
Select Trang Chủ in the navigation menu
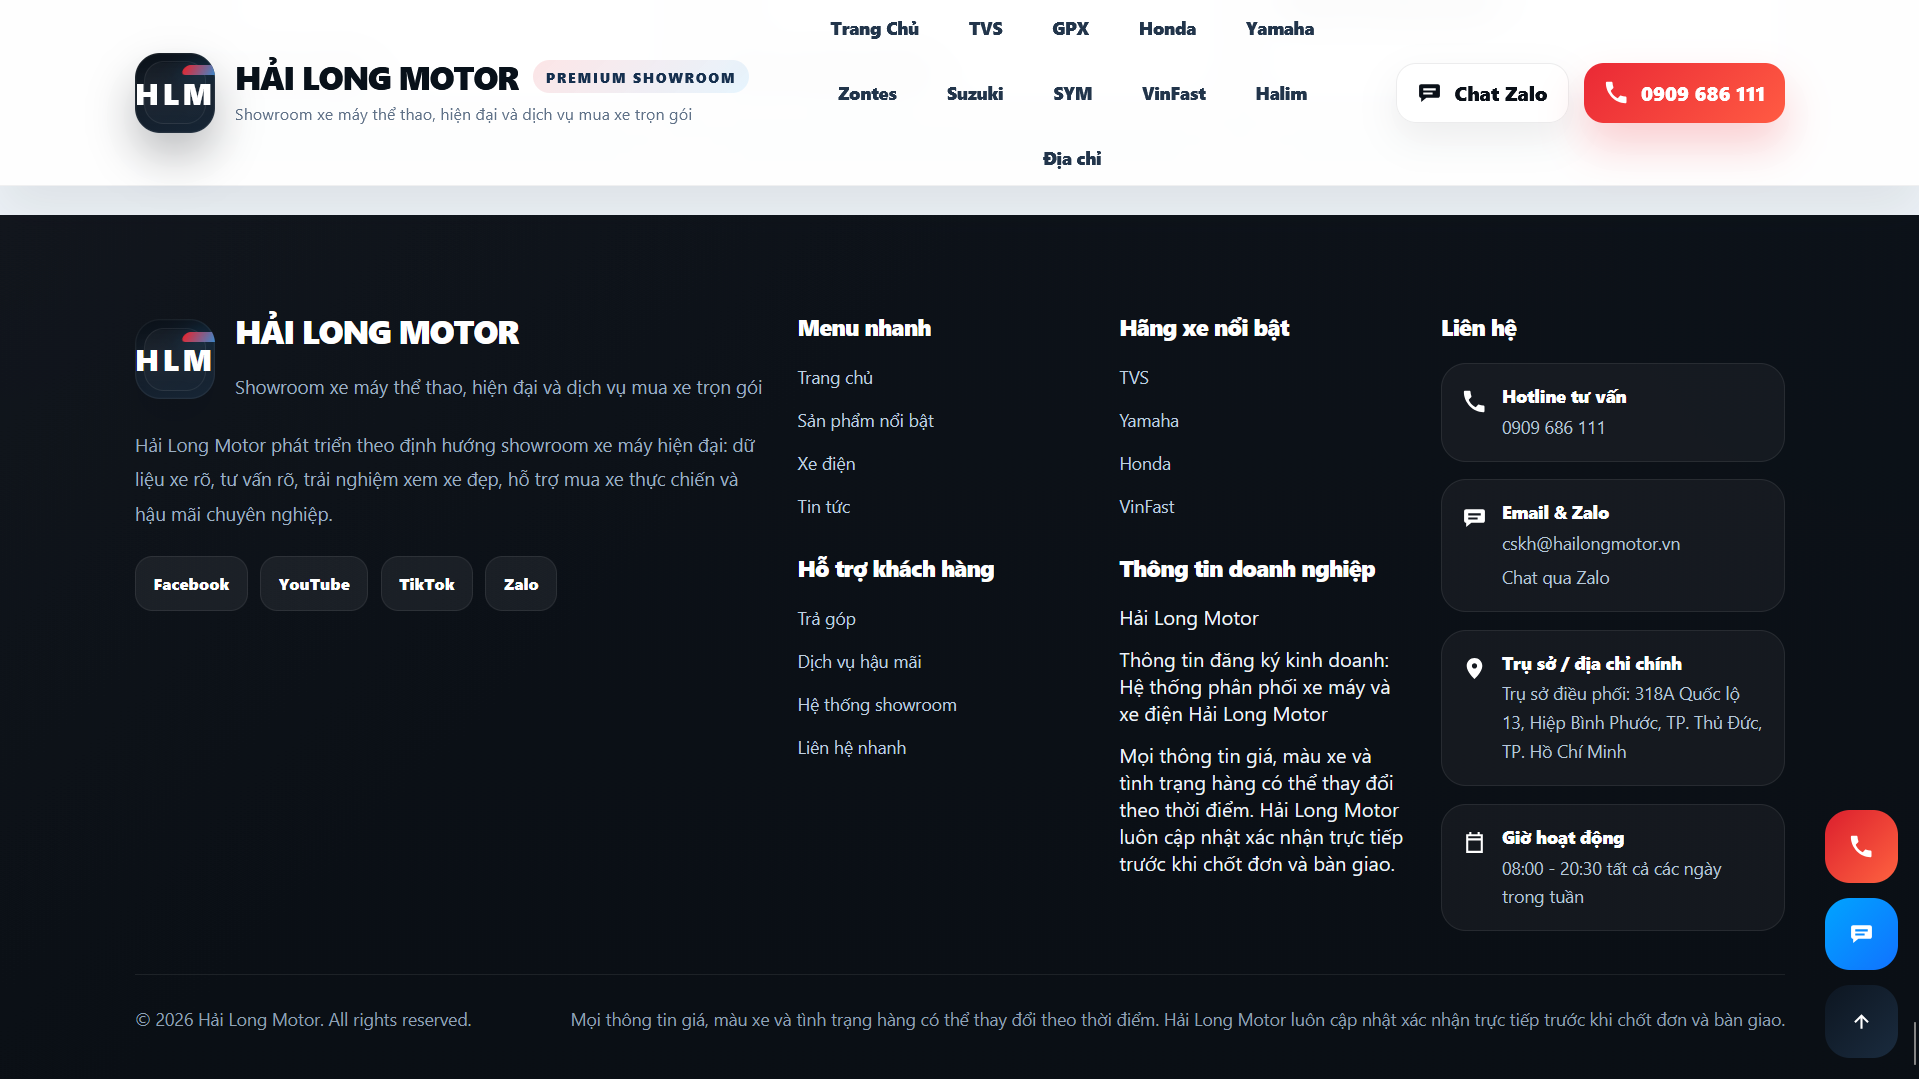[x=874, y=28]
